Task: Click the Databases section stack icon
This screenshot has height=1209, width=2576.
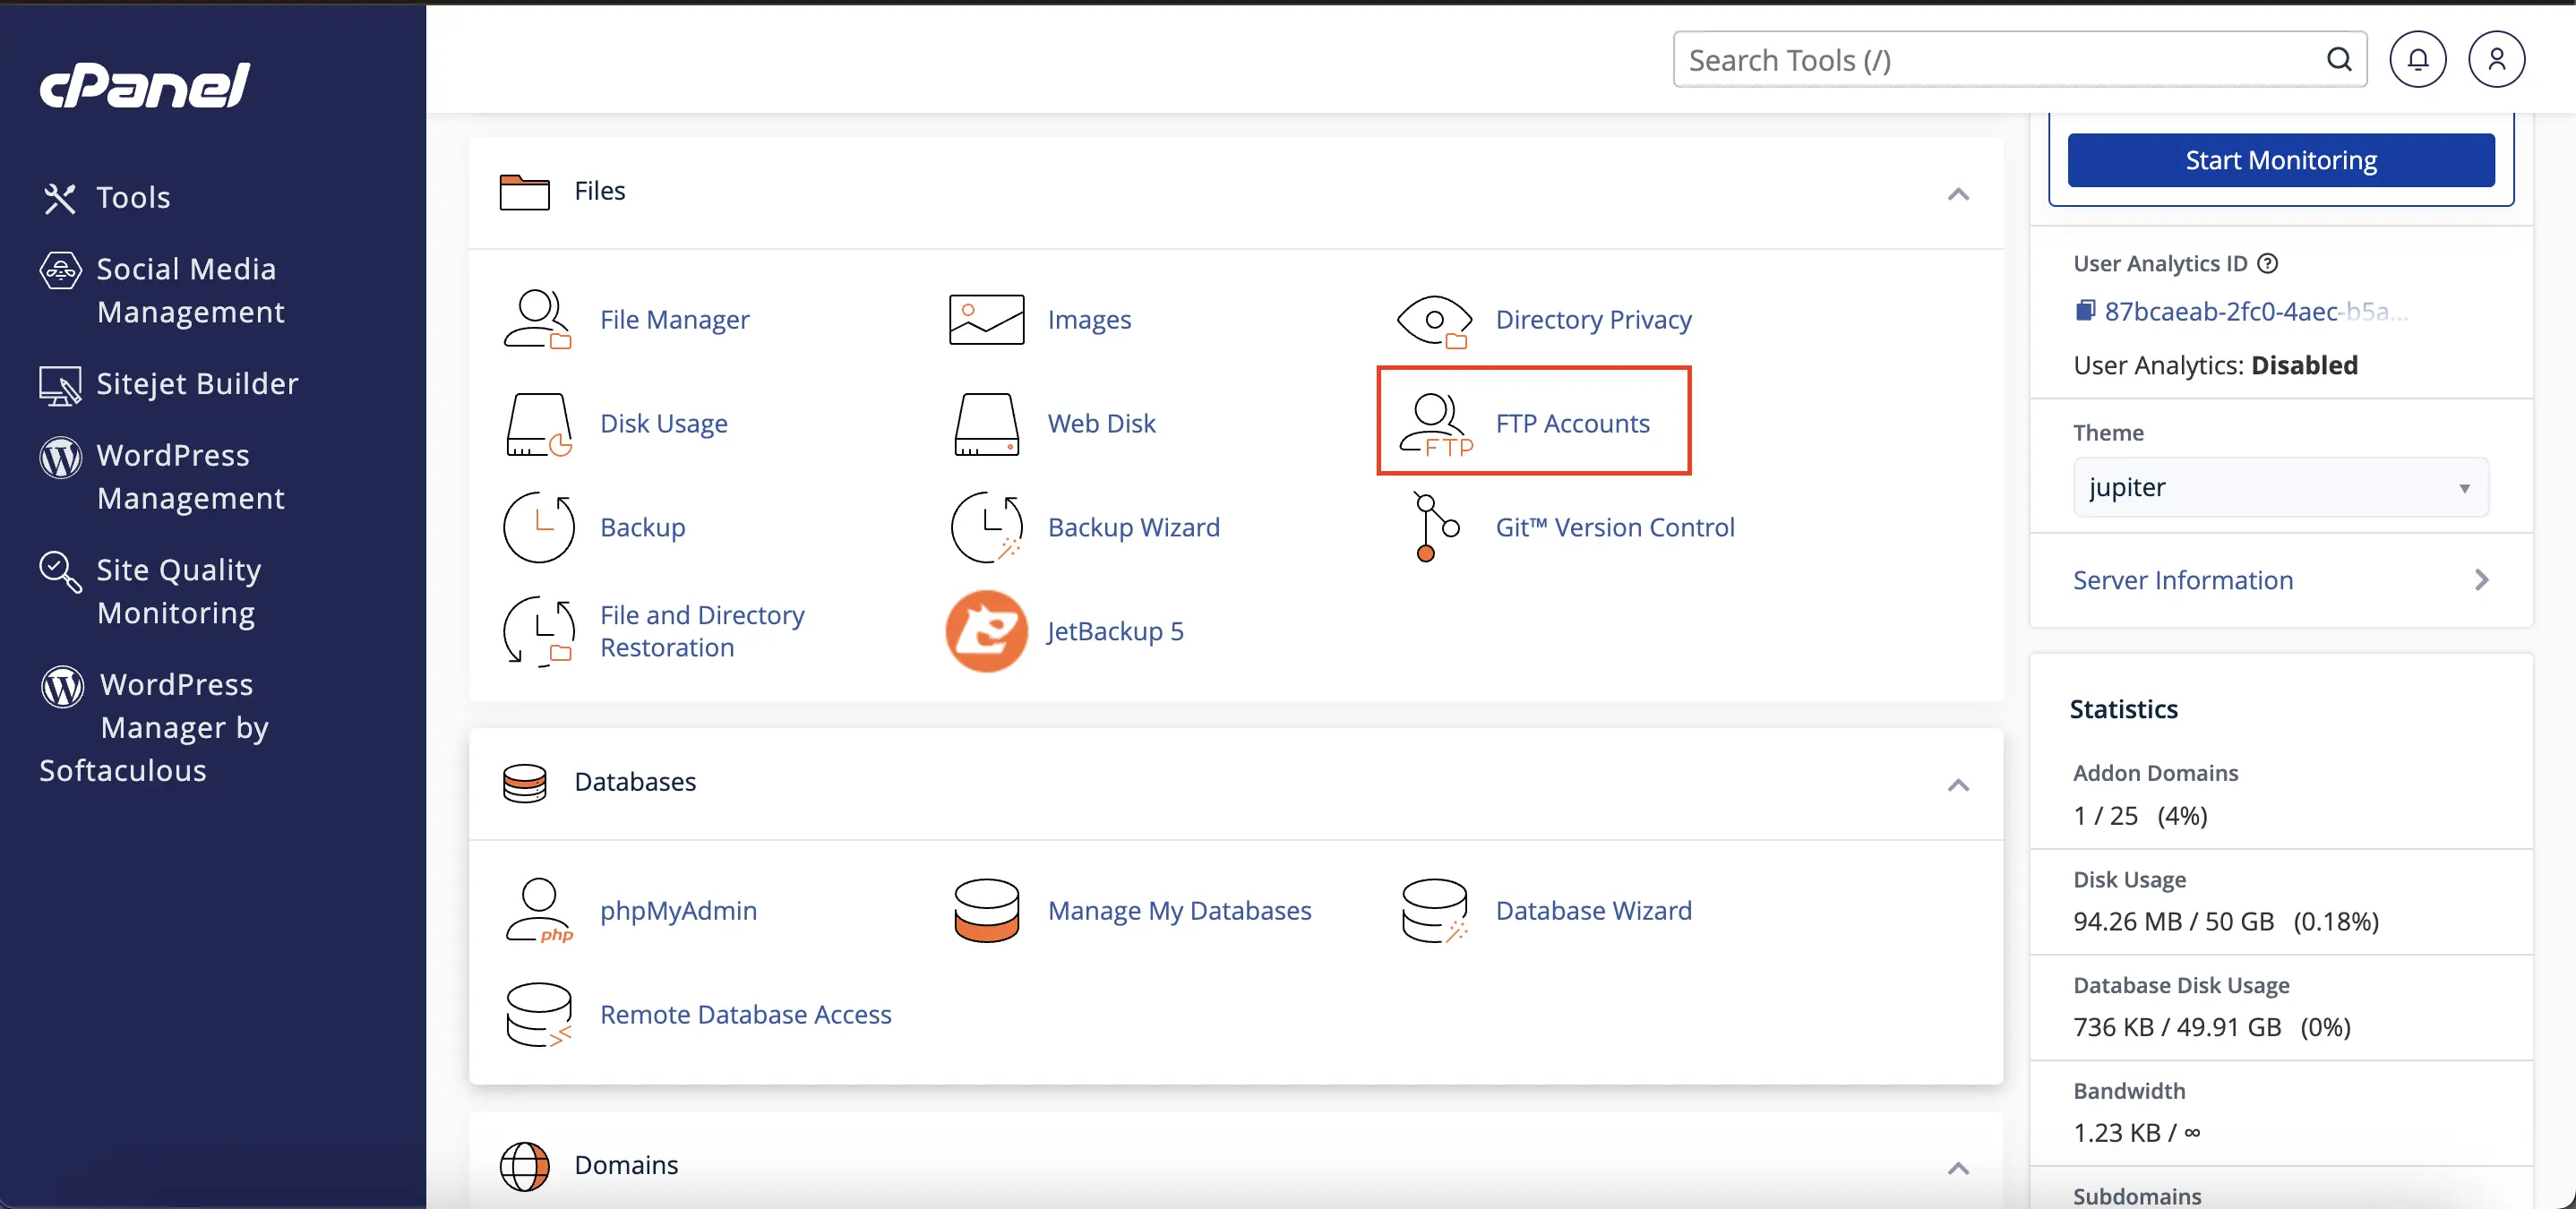Action: tap(524, 783)
